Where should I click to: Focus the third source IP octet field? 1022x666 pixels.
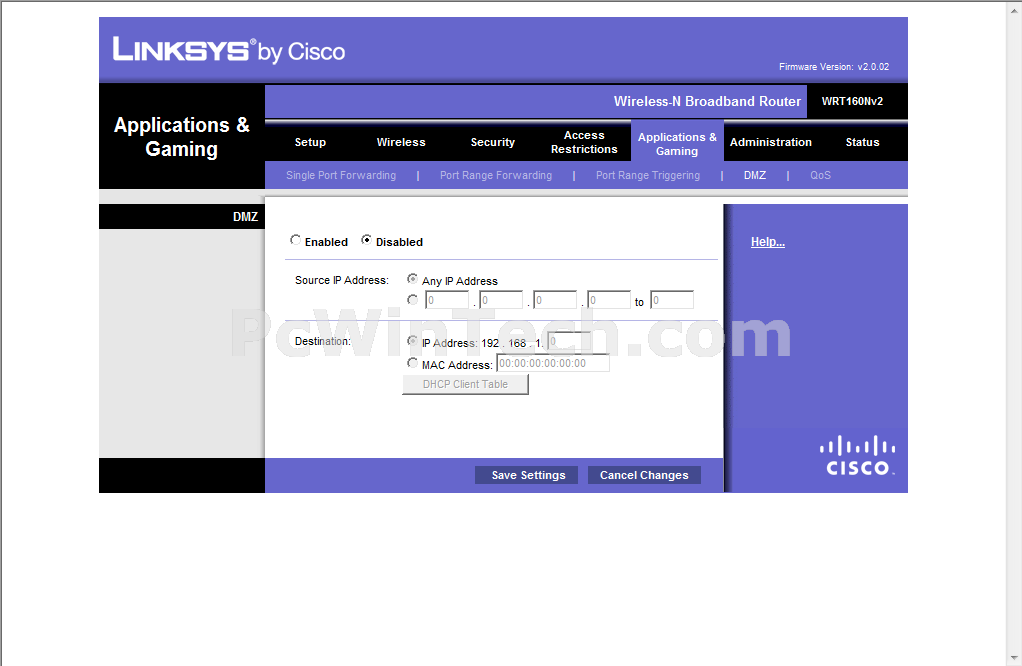[555, 300]
